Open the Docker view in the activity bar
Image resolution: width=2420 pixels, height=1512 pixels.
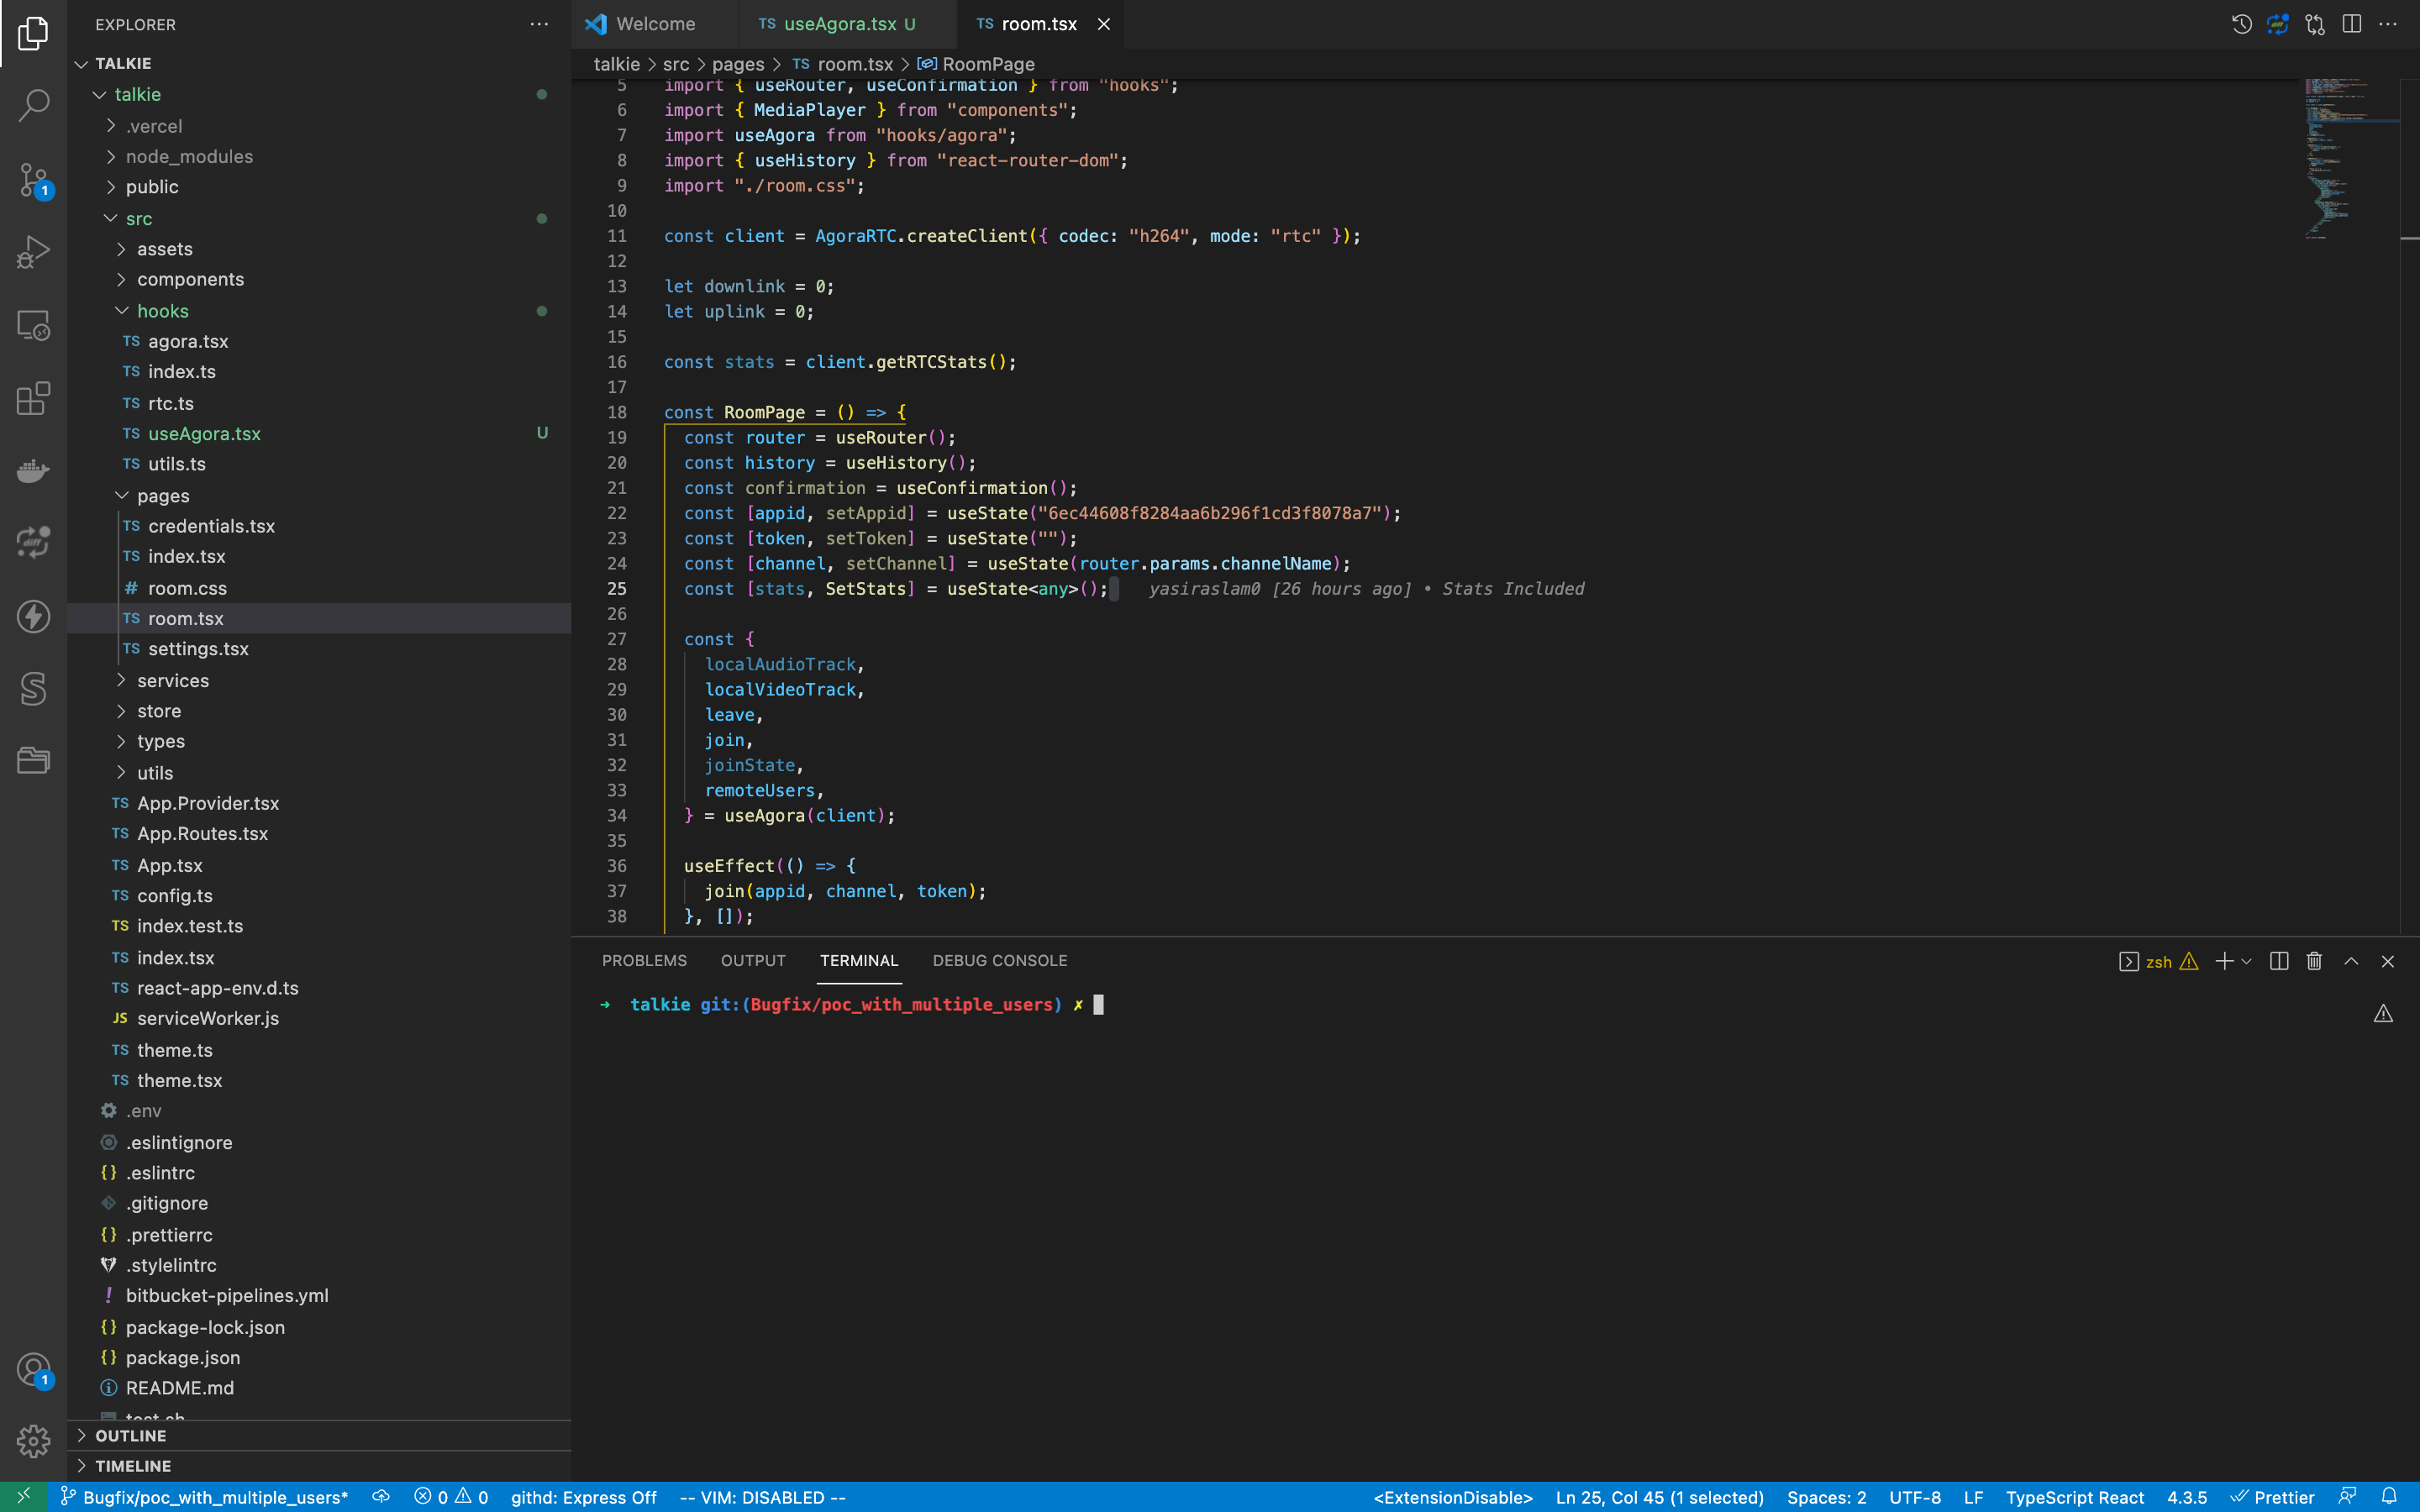33,470
